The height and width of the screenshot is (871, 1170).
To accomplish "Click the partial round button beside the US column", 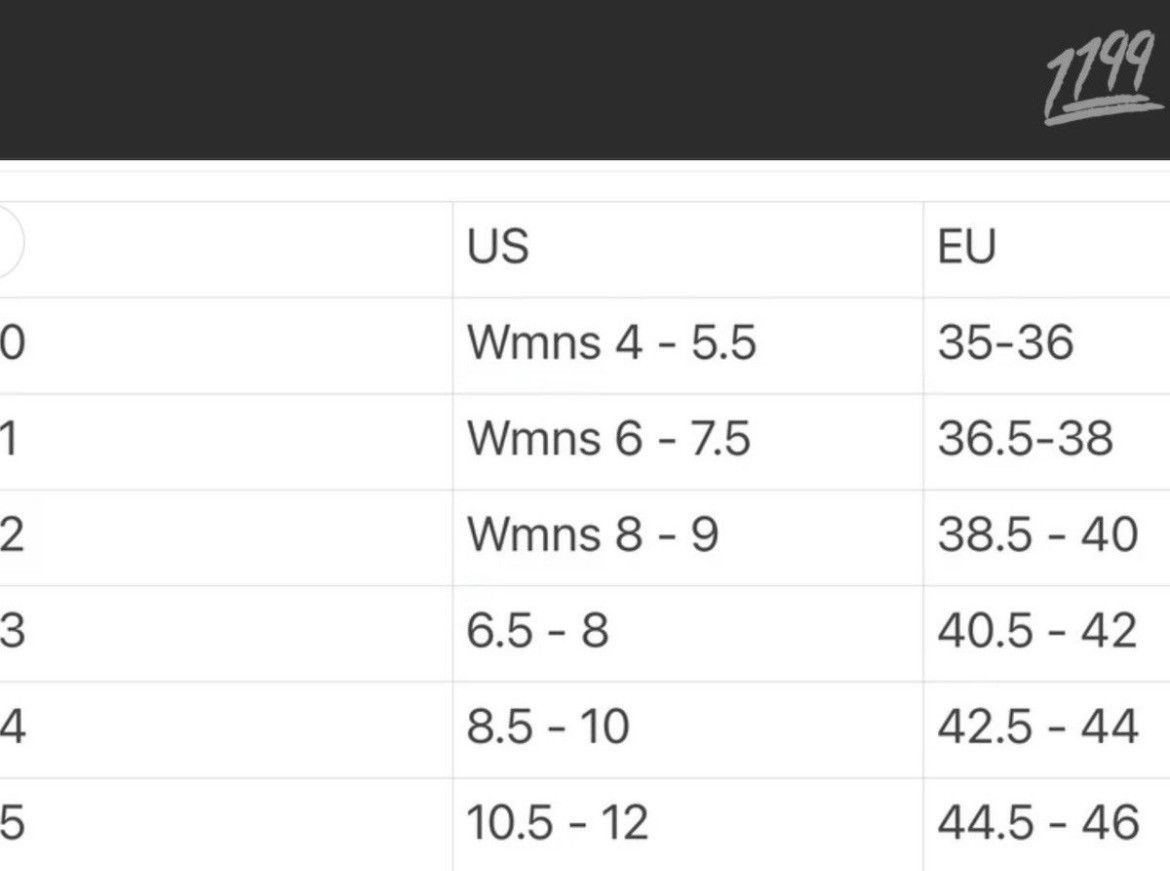I will [x=9, y=243].
